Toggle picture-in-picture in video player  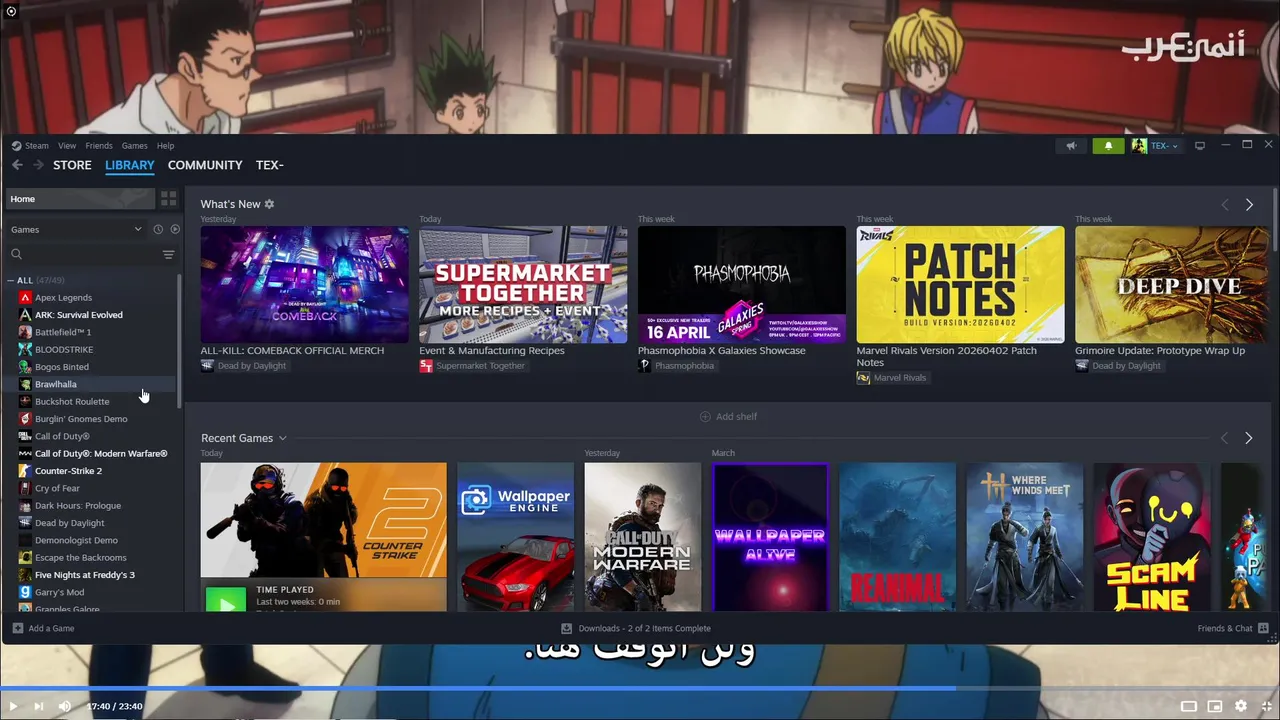pos(1215,706)
